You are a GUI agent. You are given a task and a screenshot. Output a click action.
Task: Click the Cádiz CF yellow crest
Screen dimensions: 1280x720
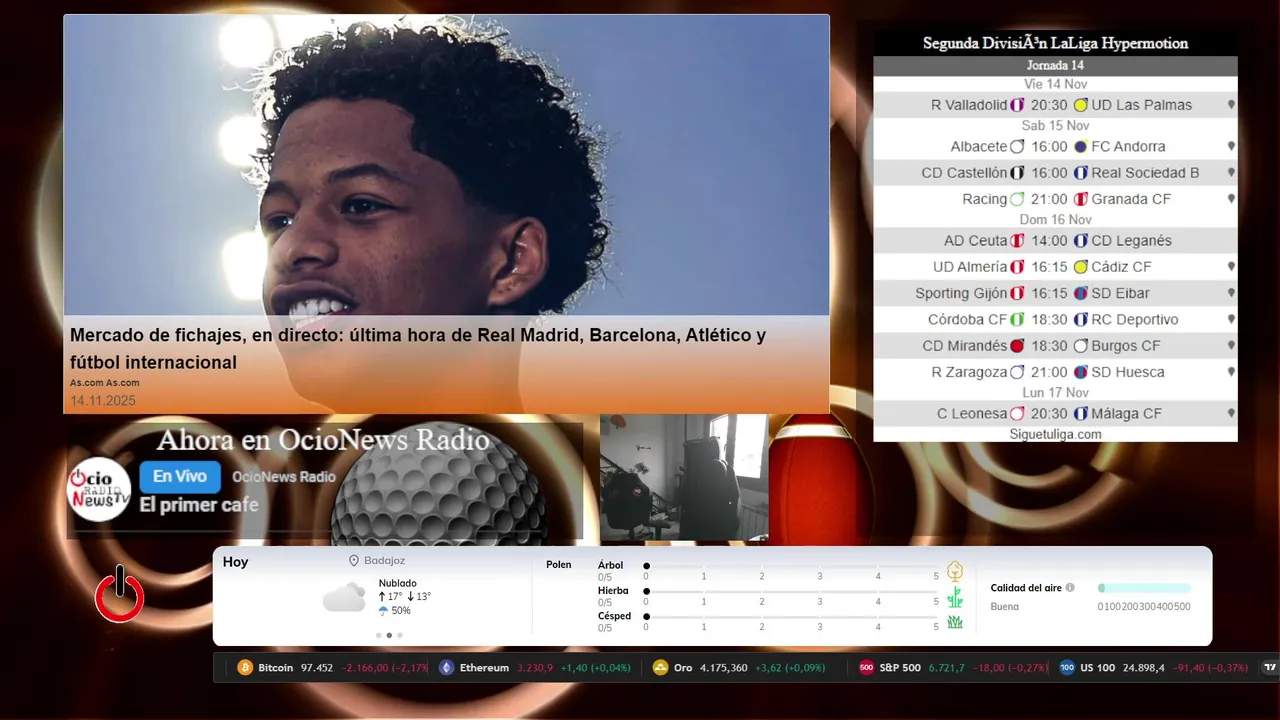[x=1080, y=267]
